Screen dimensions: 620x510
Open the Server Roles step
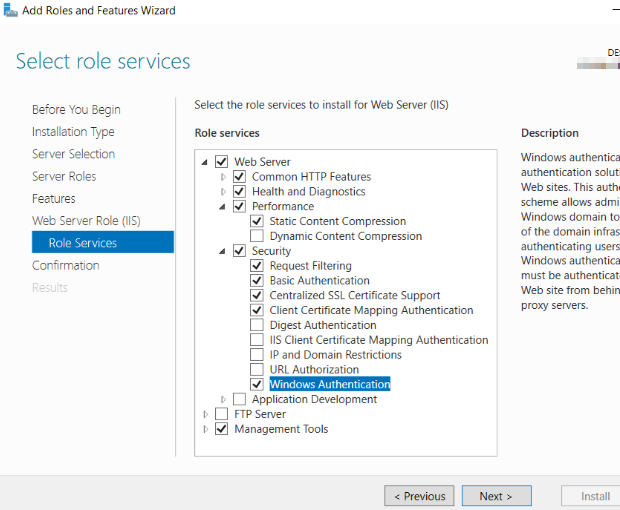click(x=64, y=176)
